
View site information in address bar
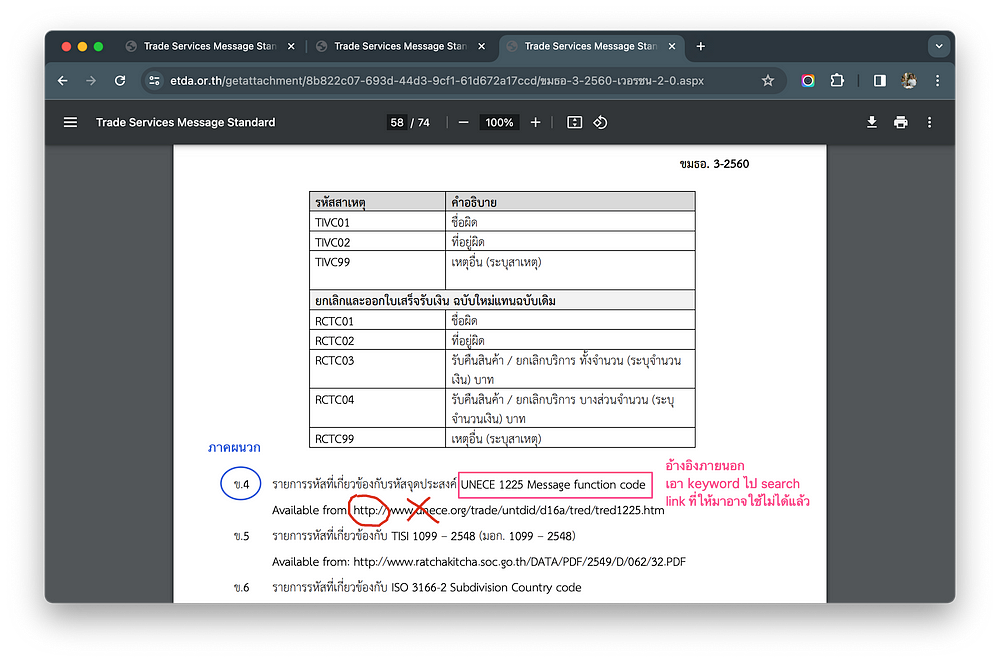(x=153, y=81)
